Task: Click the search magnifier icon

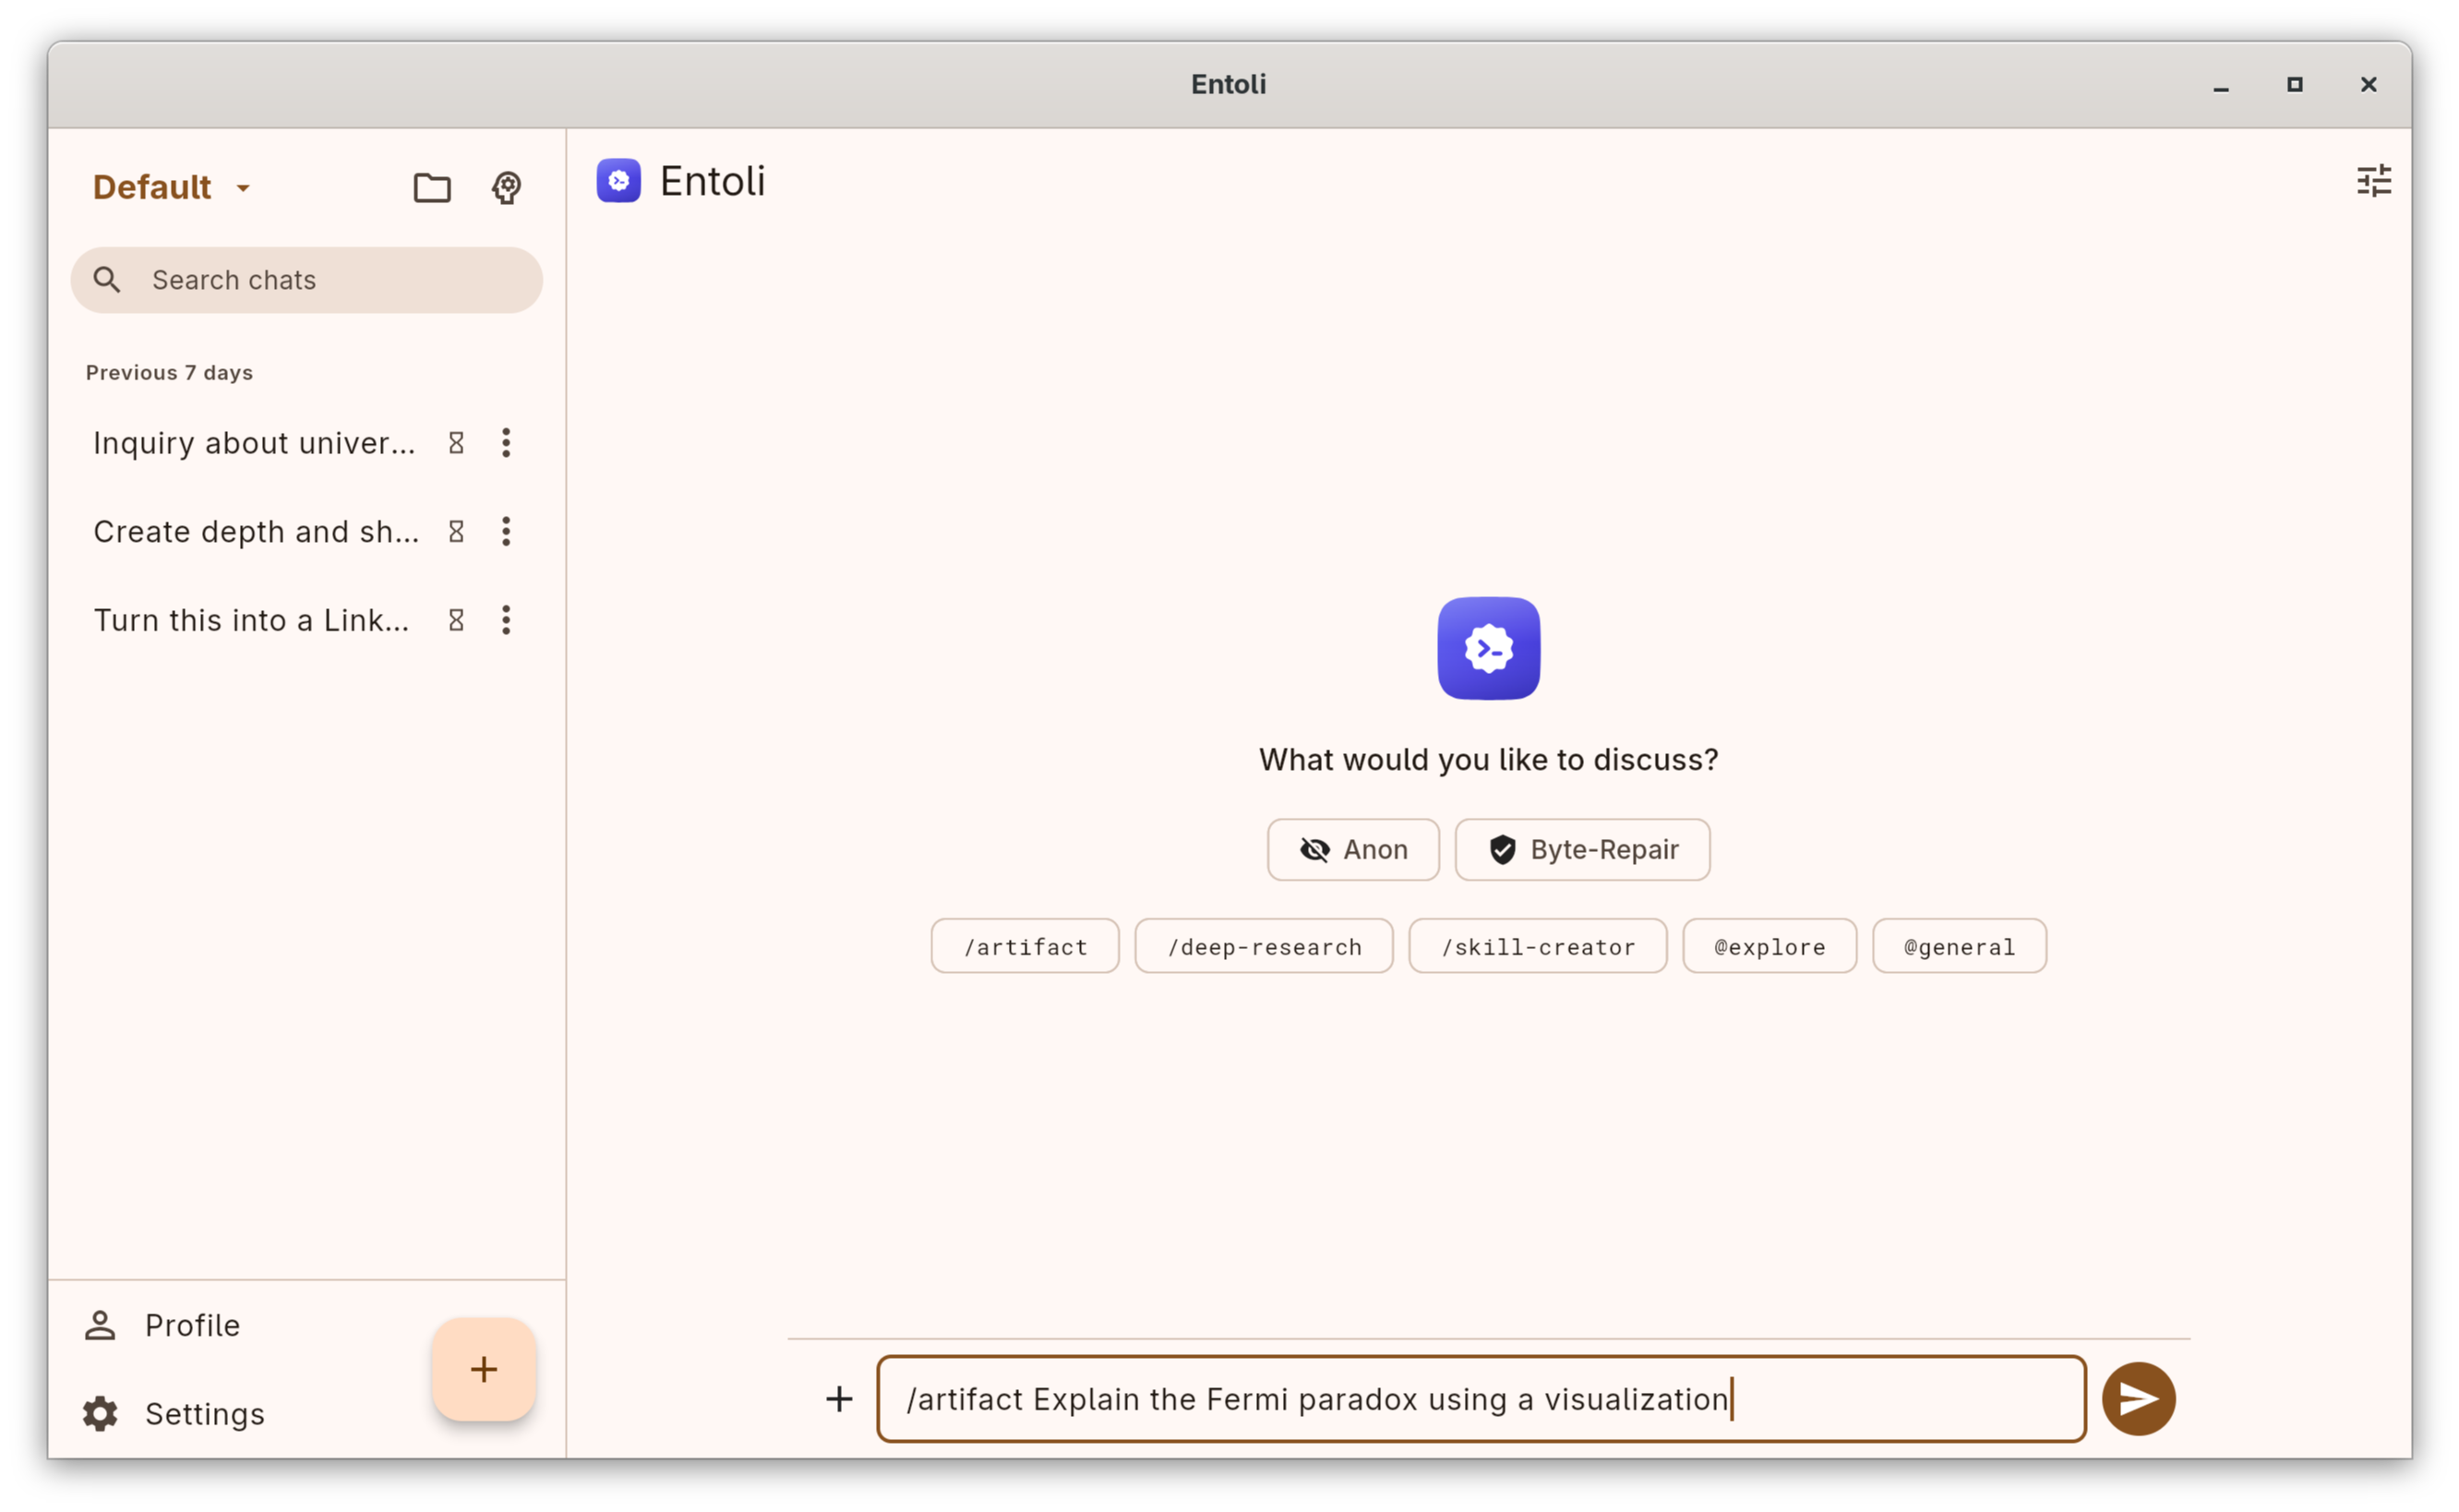Action: [107, 280]
